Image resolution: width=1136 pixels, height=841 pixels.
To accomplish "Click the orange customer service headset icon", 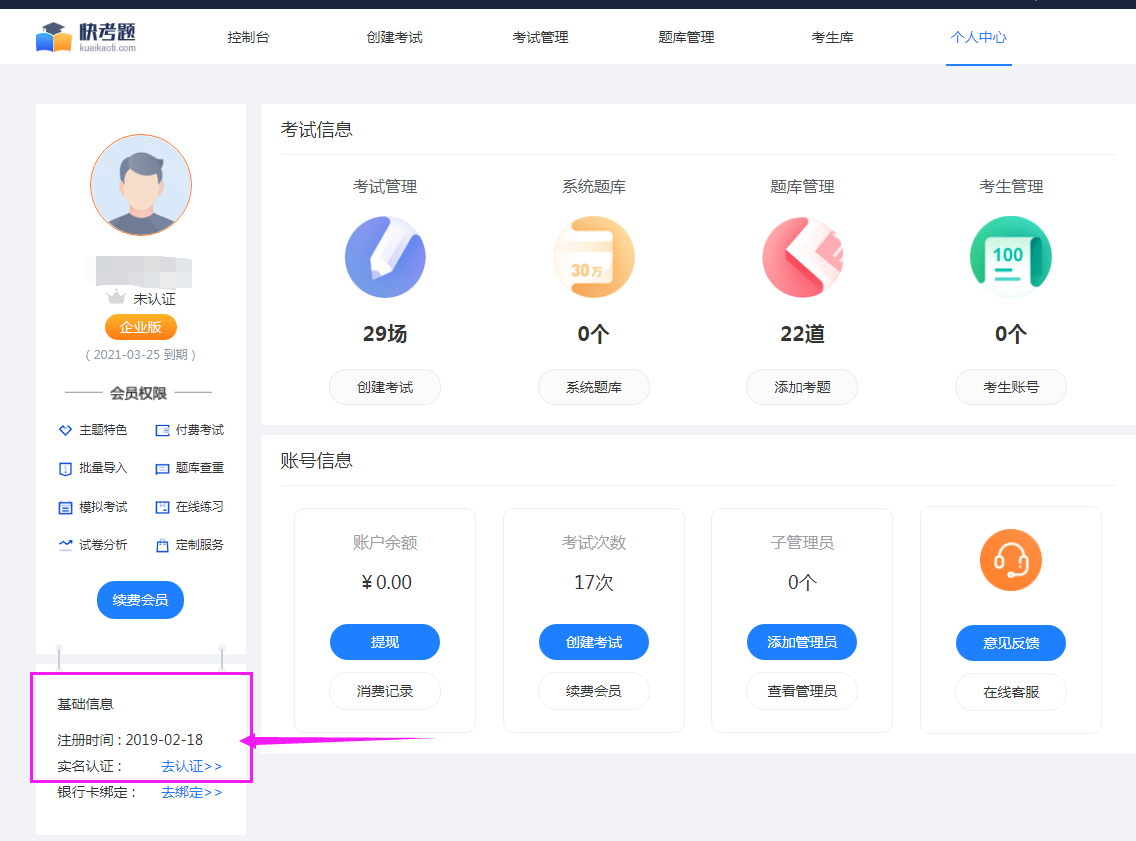I will pos(1010,560).
